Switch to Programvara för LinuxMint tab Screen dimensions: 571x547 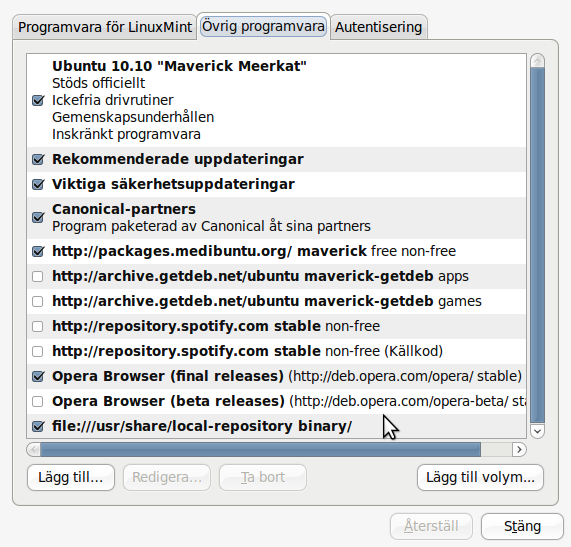(x=105, y=27)
